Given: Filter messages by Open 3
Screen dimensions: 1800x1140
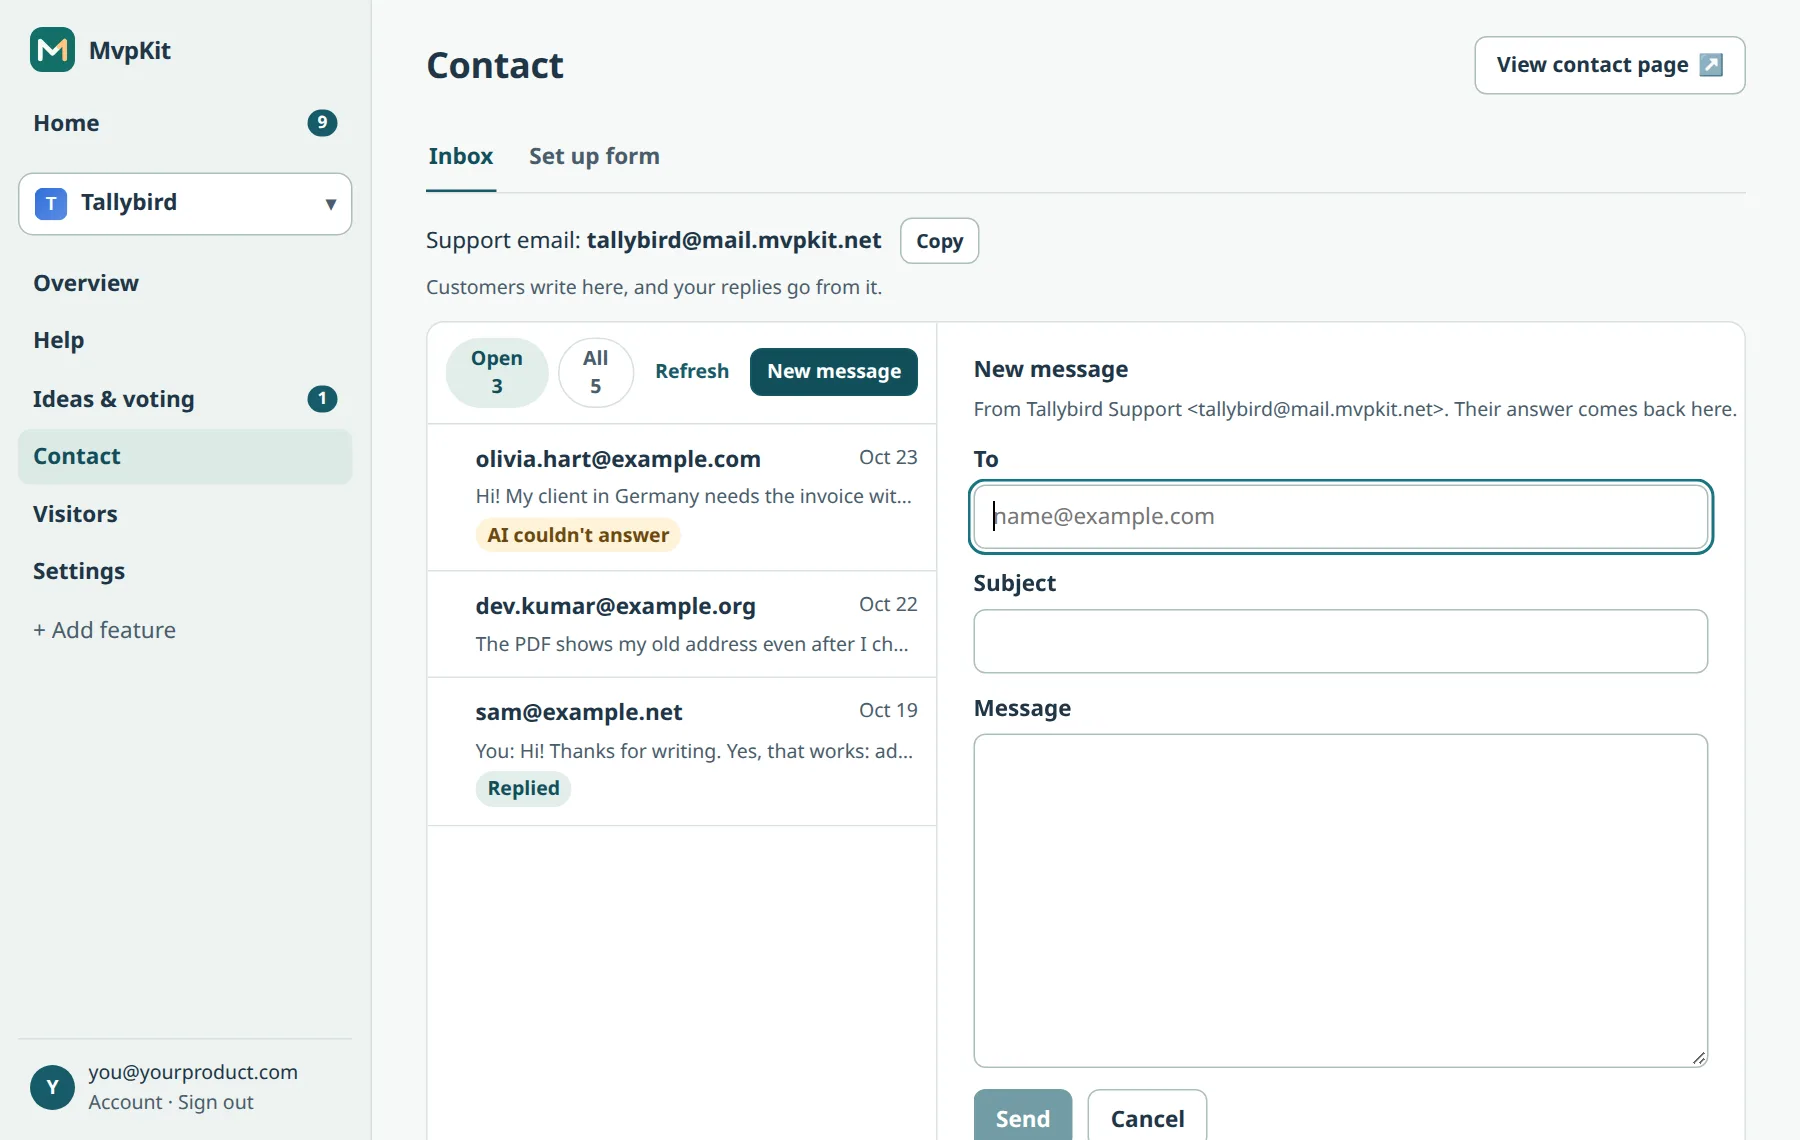Looking at the screenshot, I should point(497,372).
